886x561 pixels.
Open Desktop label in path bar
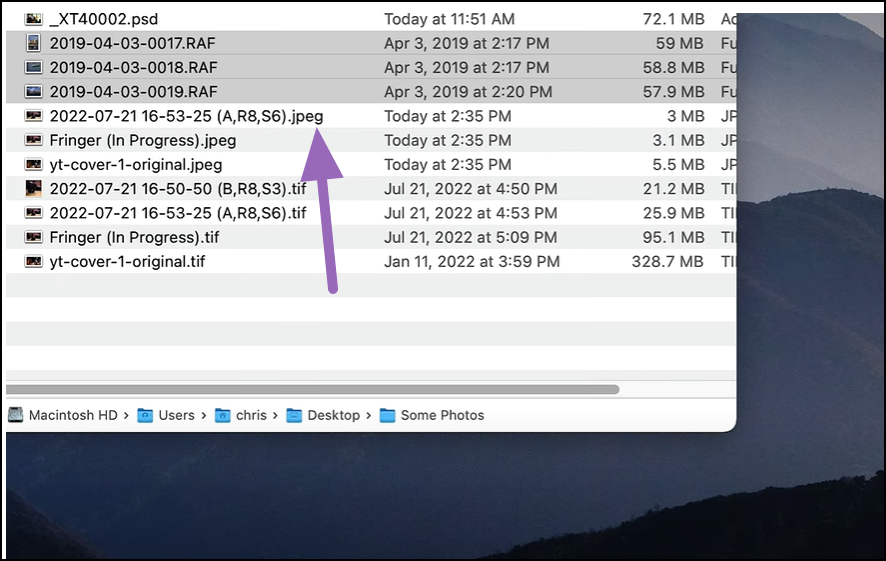pos(333,415)
